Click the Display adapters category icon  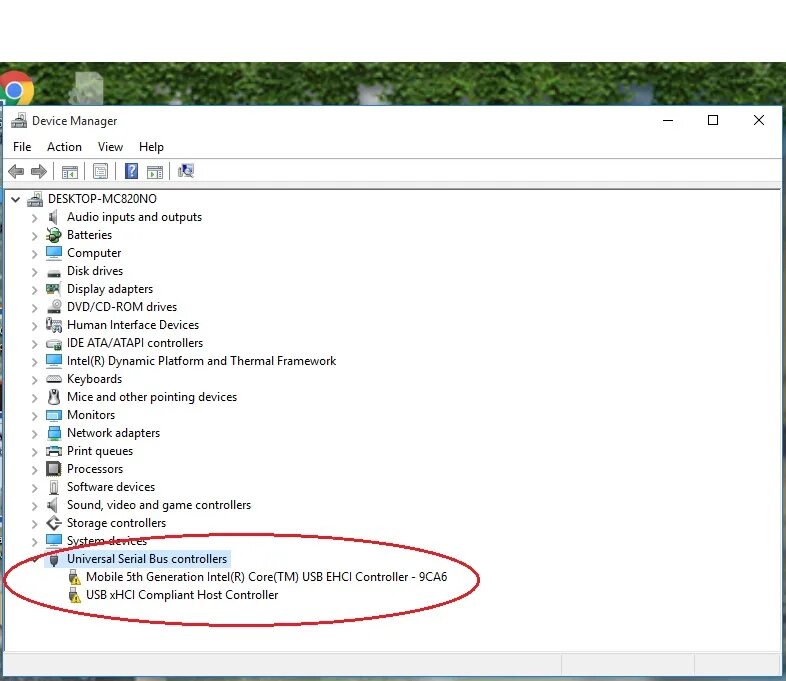(x=54, y=289)
